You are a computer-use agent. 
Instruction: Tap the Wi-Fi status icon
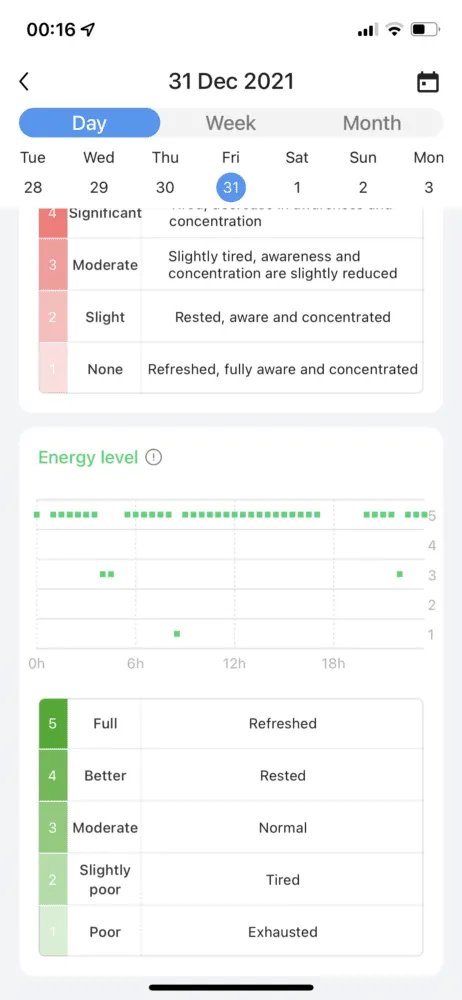(396, 29)
